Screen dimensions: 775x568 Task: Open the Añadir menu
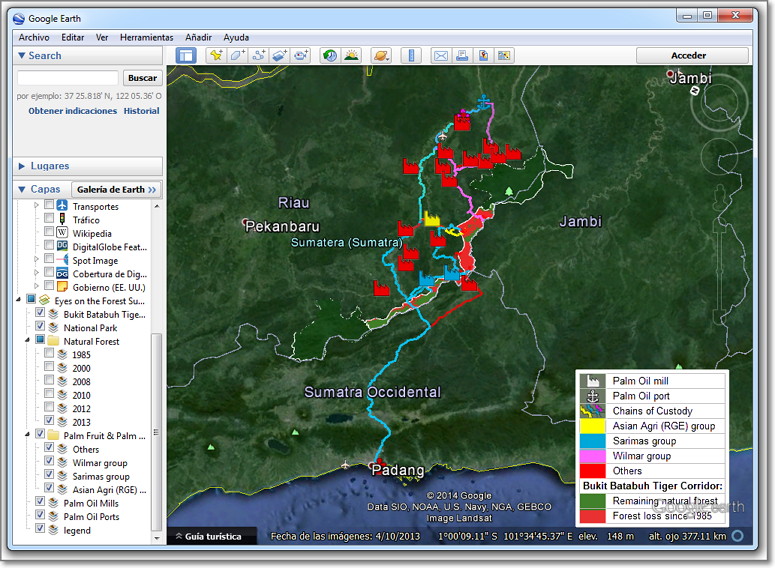[198, 37]
